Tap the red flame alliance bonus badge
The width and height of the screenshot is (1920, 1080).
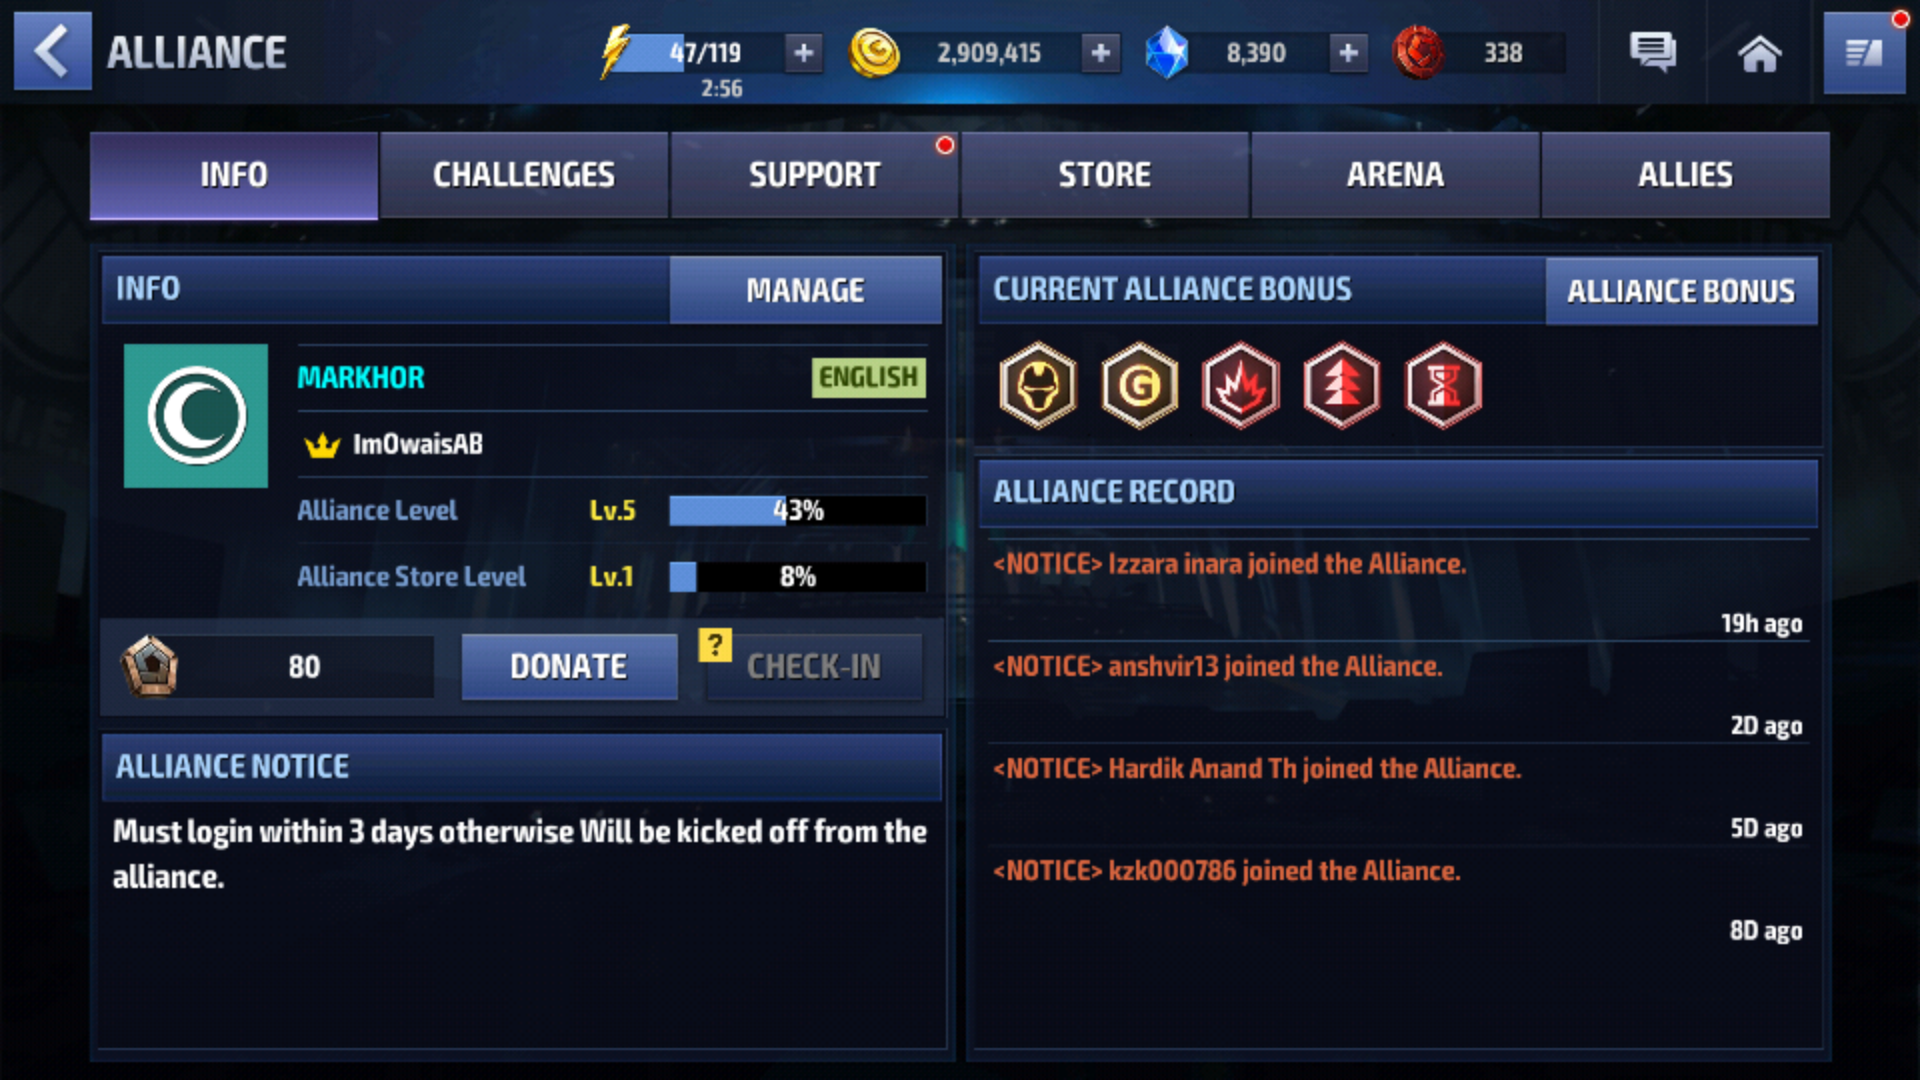(1240, 385)
